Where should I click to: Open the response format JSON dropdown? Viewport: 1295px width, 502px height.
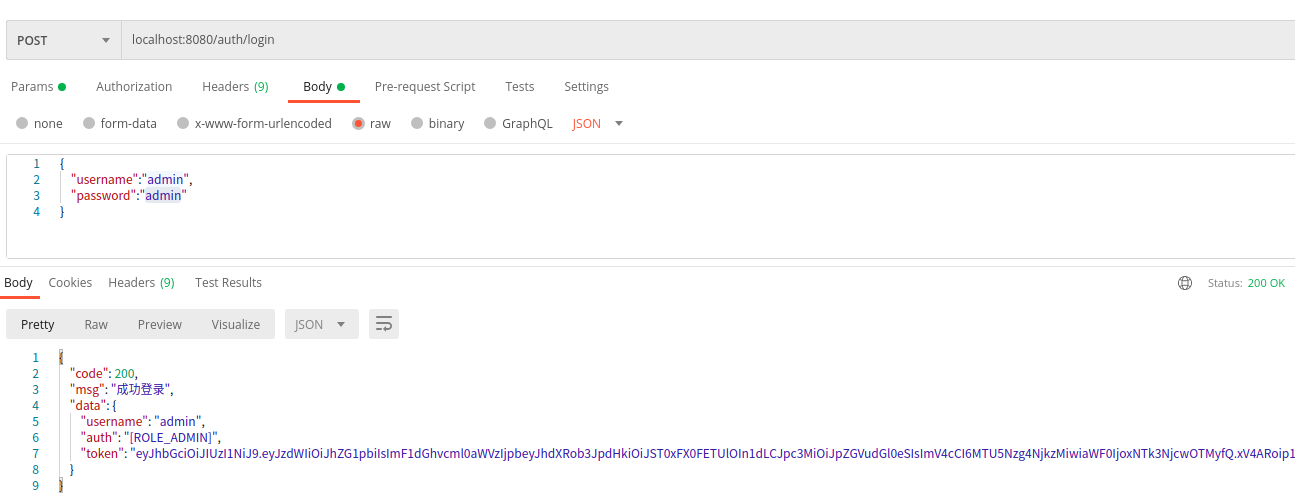pos(322,324)
